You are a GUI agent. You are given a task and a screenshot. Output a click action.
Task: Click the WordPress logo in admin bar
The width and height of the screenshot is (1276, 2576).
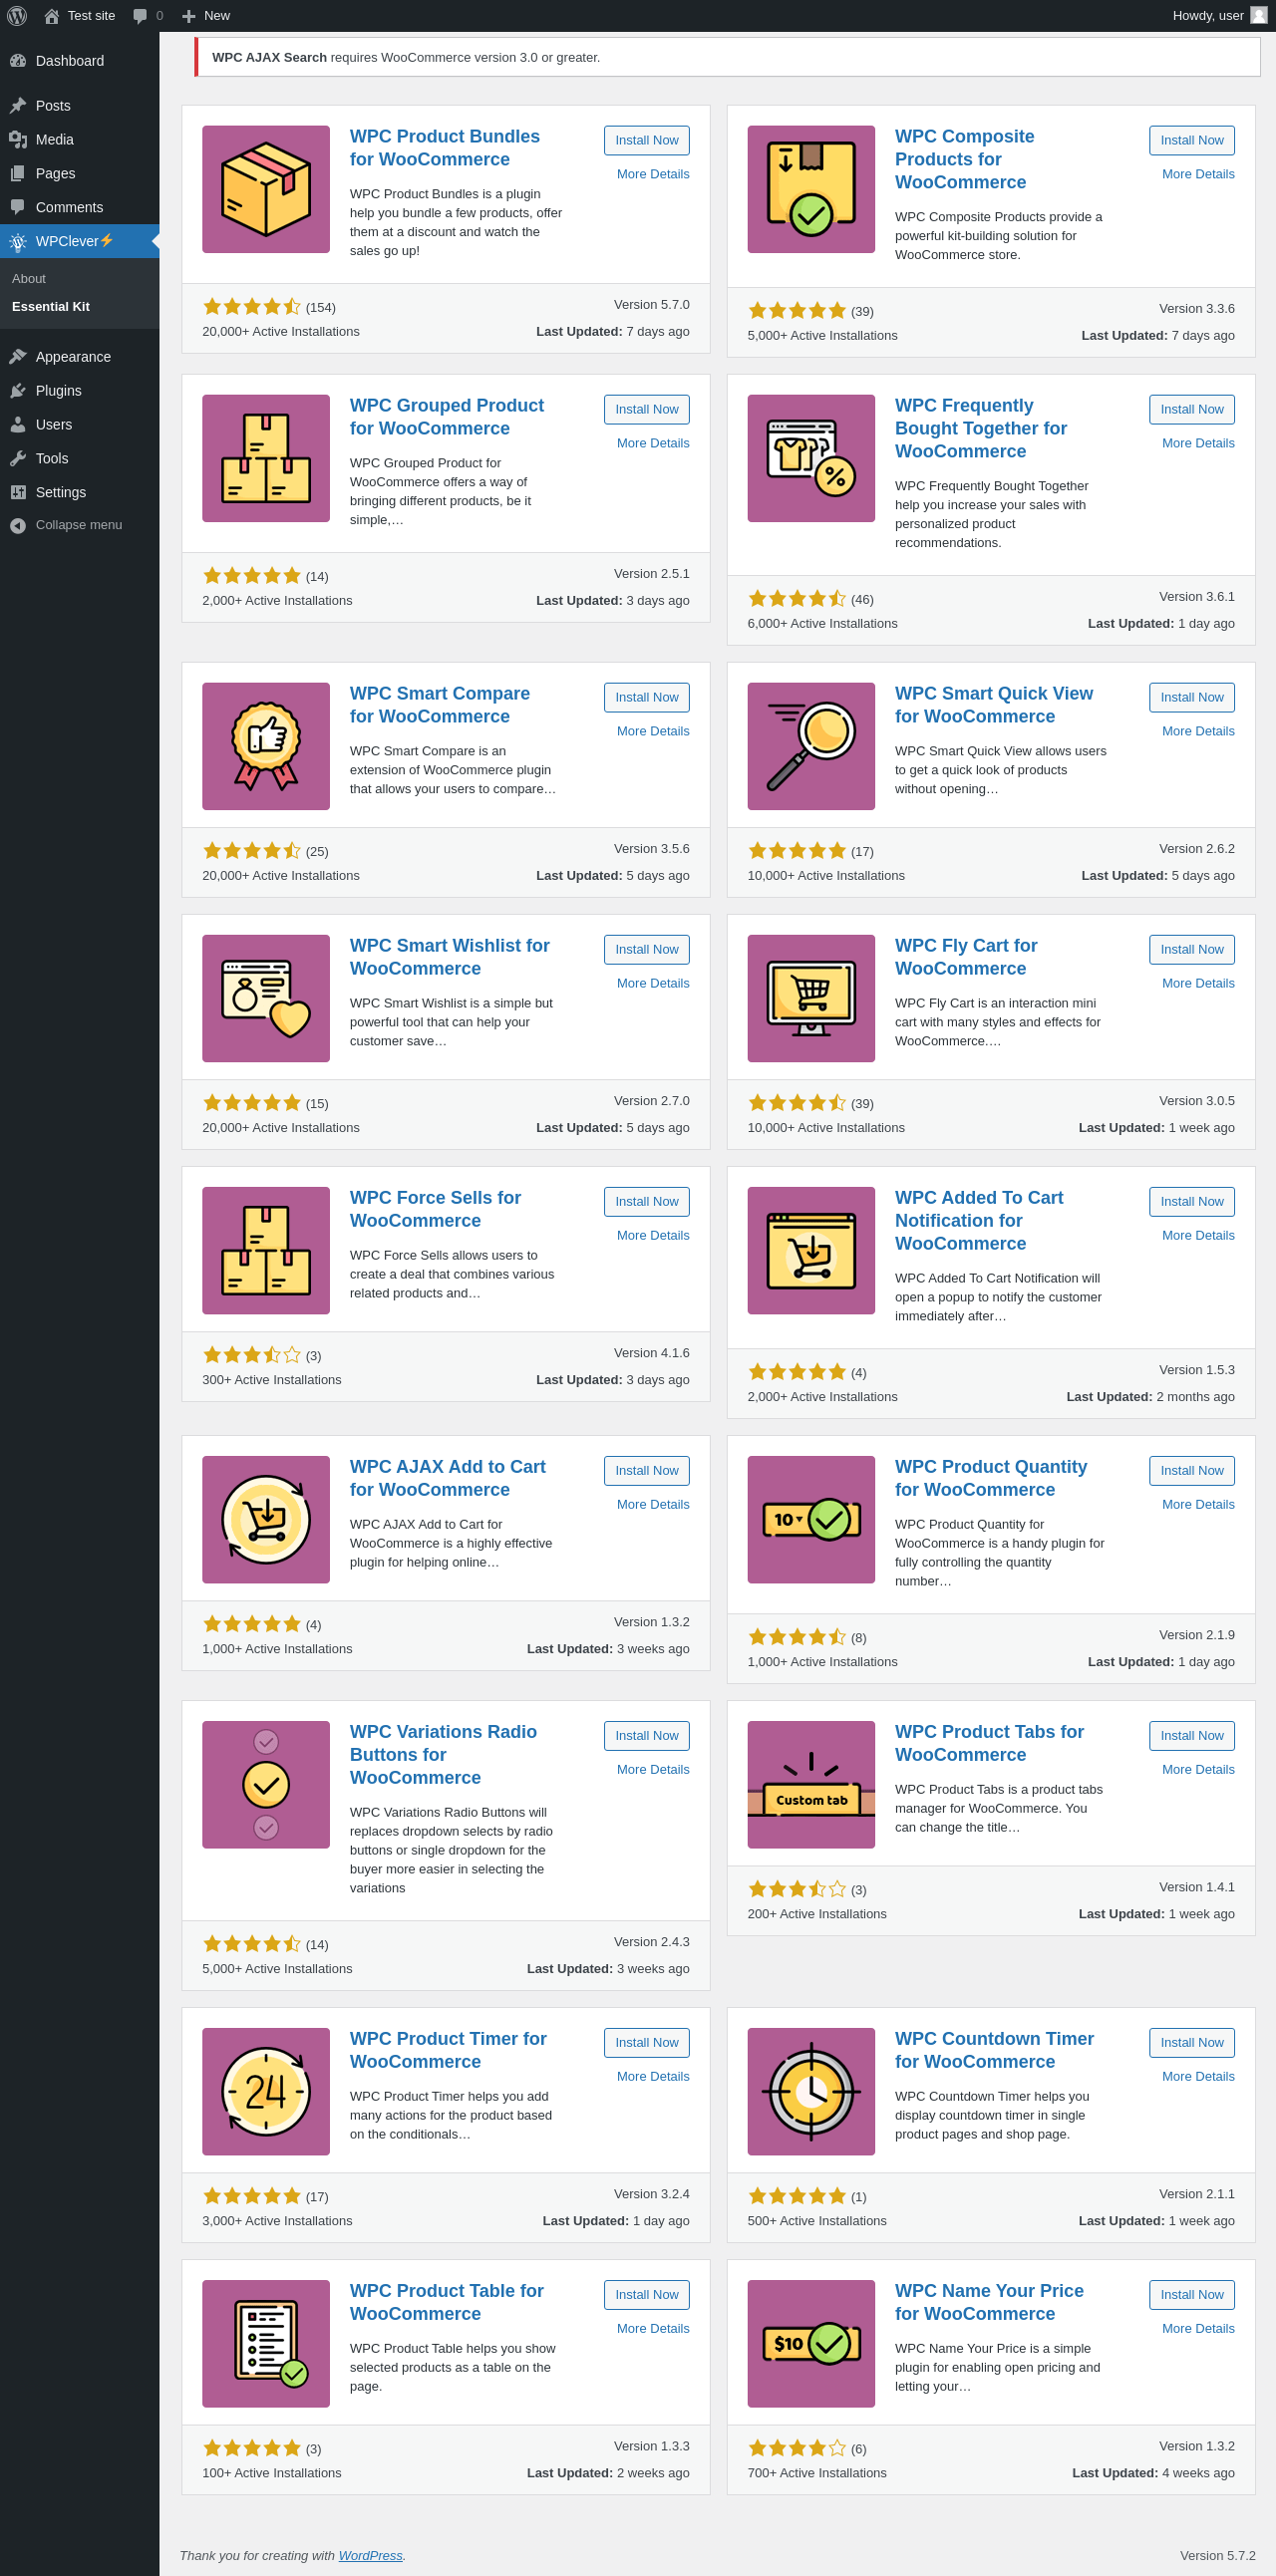[17, 15]
